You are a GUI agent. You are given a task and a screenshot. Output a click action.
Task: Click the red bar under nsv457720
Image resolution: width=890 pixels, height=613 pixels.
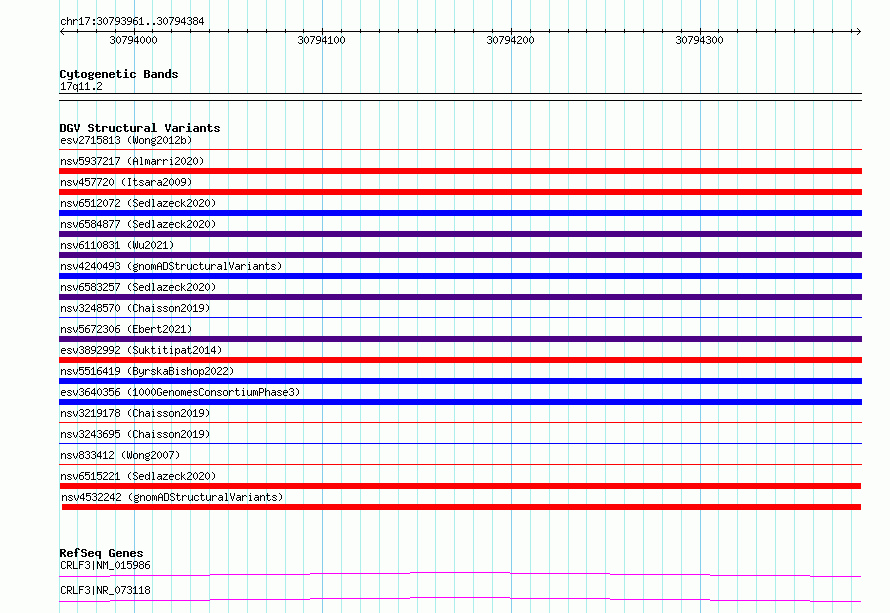point(460,192)
